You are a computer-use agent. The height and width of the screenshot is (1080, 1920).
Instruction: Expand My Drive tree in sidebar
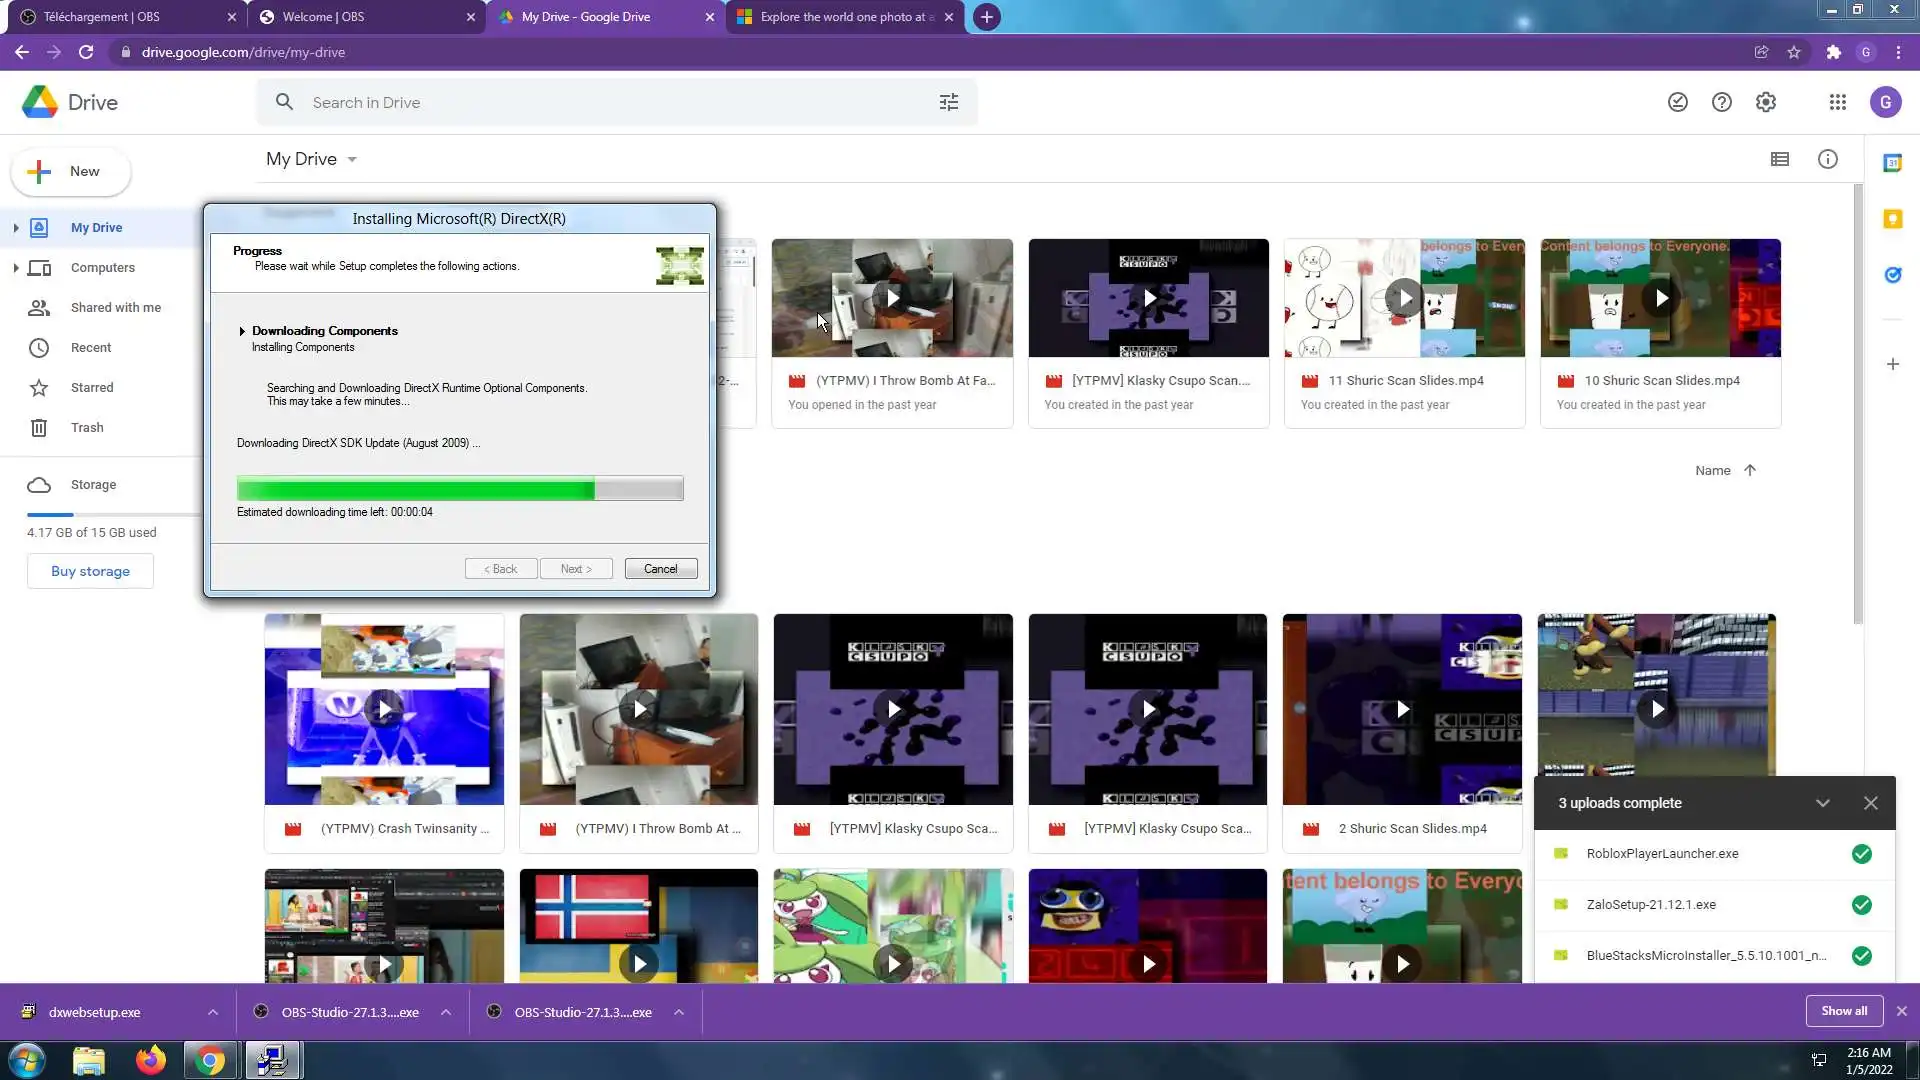[x=15, y=228]
